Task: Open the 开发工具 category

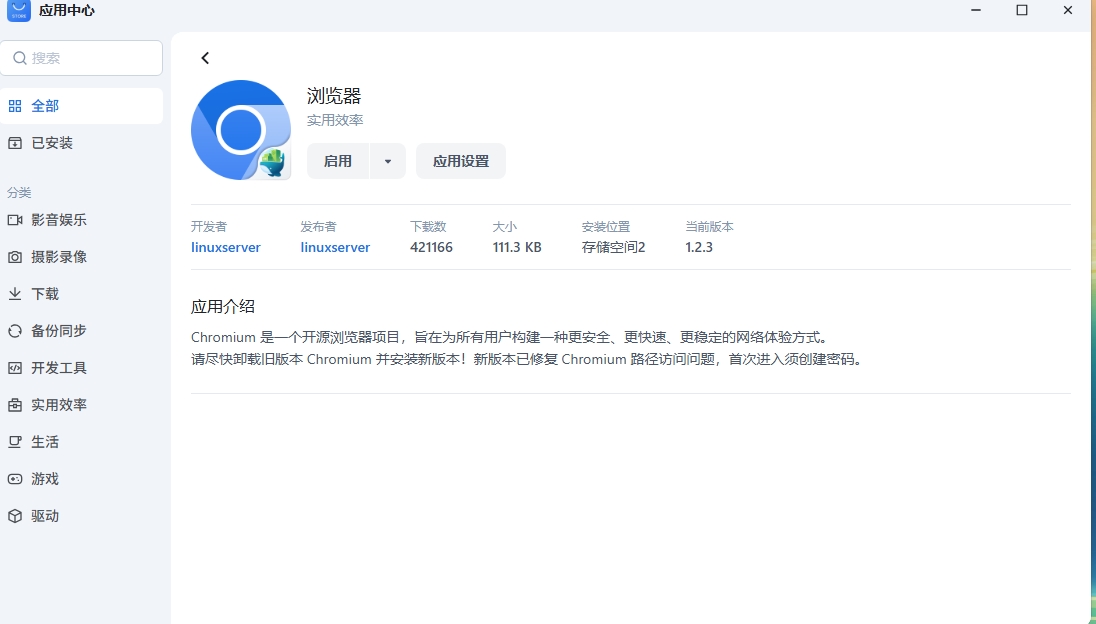Action: 59,368
